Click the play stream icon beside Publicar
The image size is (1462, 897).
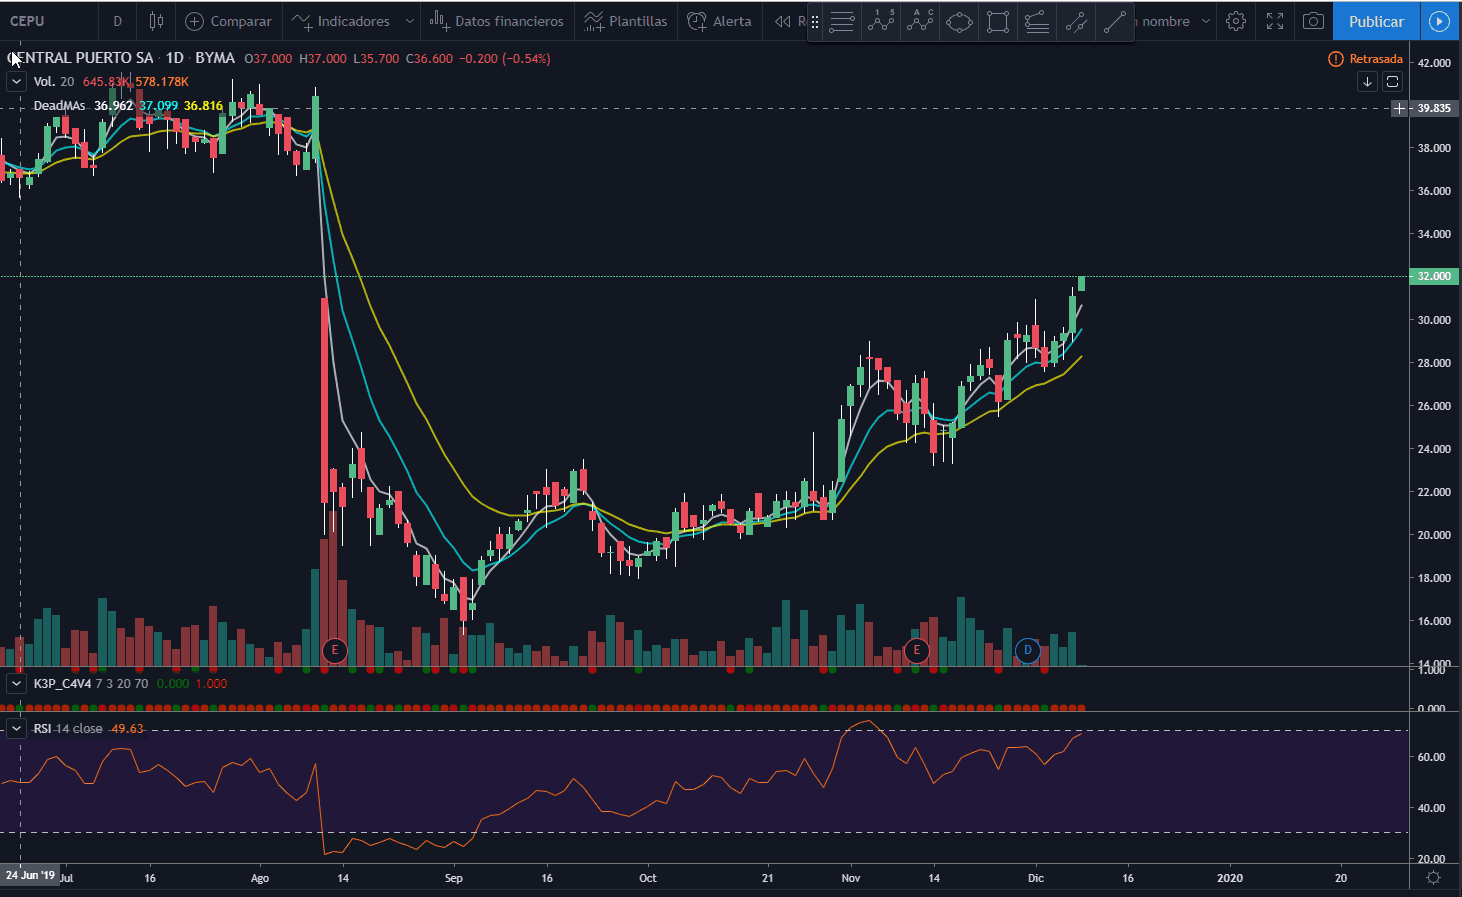pyautogui.click(x=1439, y=21)
